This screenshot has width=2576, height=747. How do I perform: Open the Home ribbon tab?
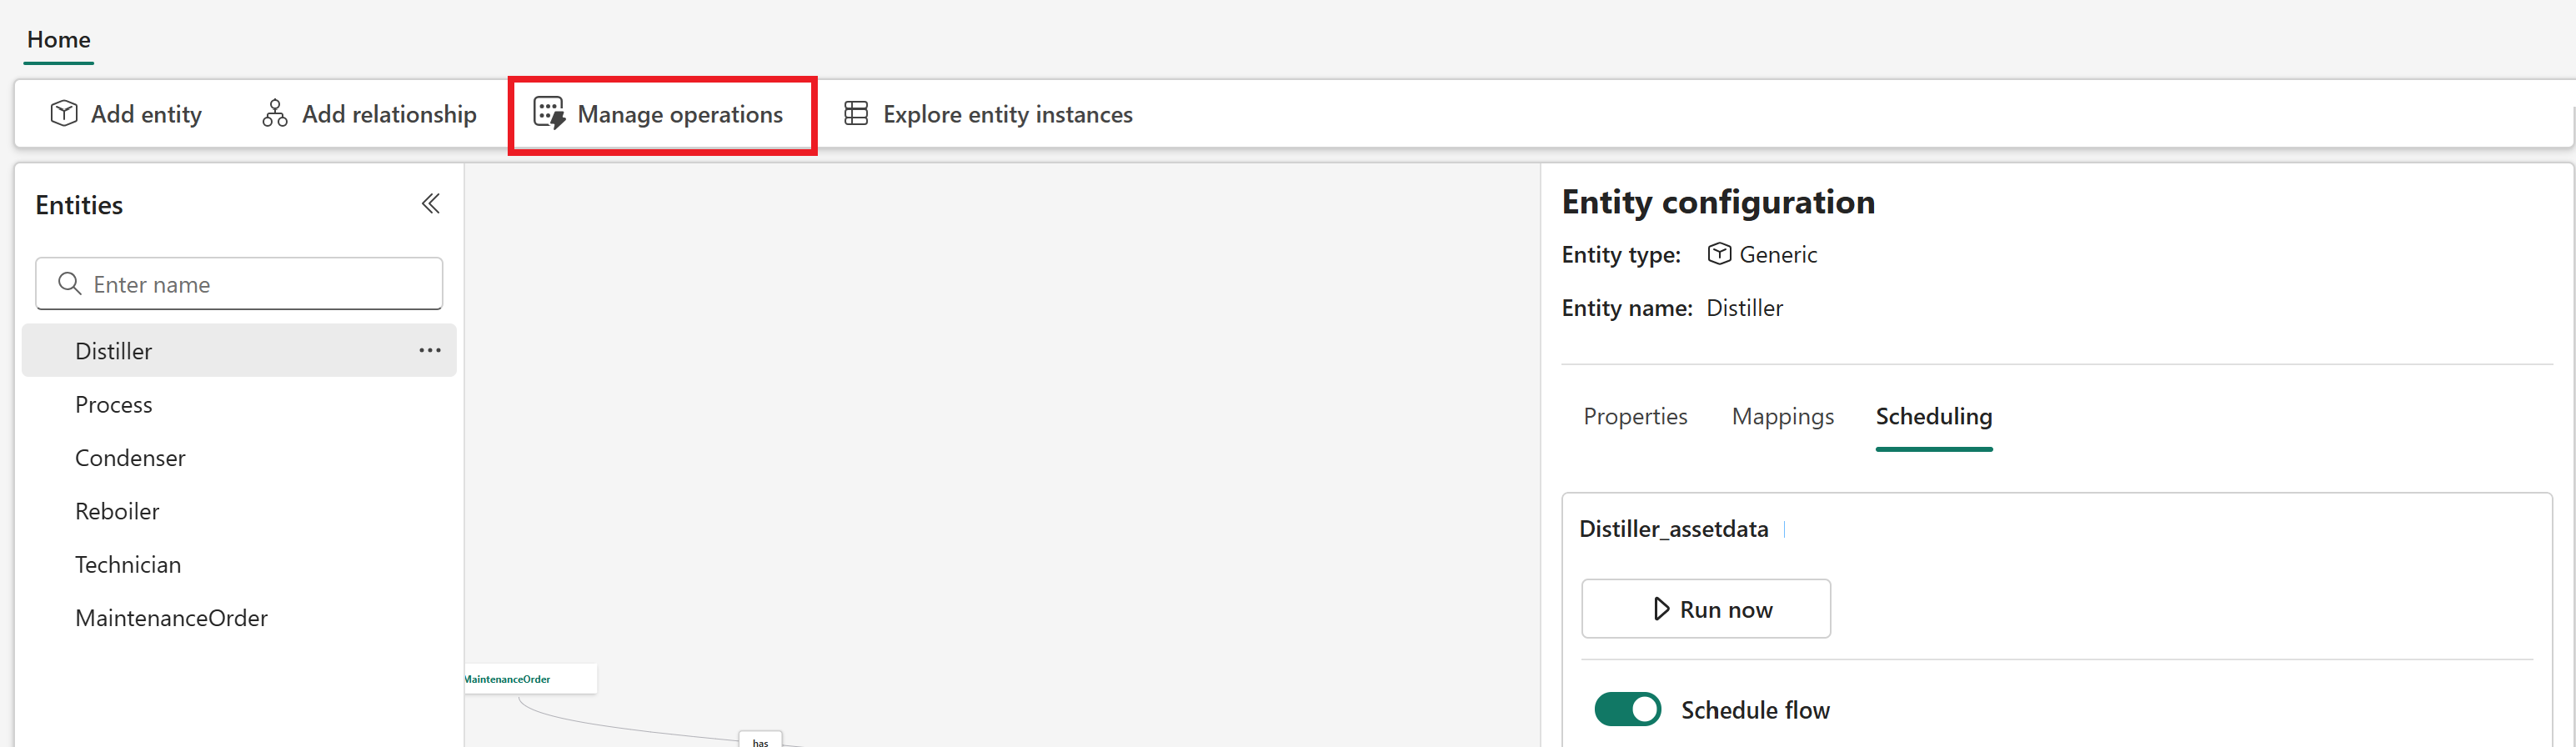[x=58, y=40]
